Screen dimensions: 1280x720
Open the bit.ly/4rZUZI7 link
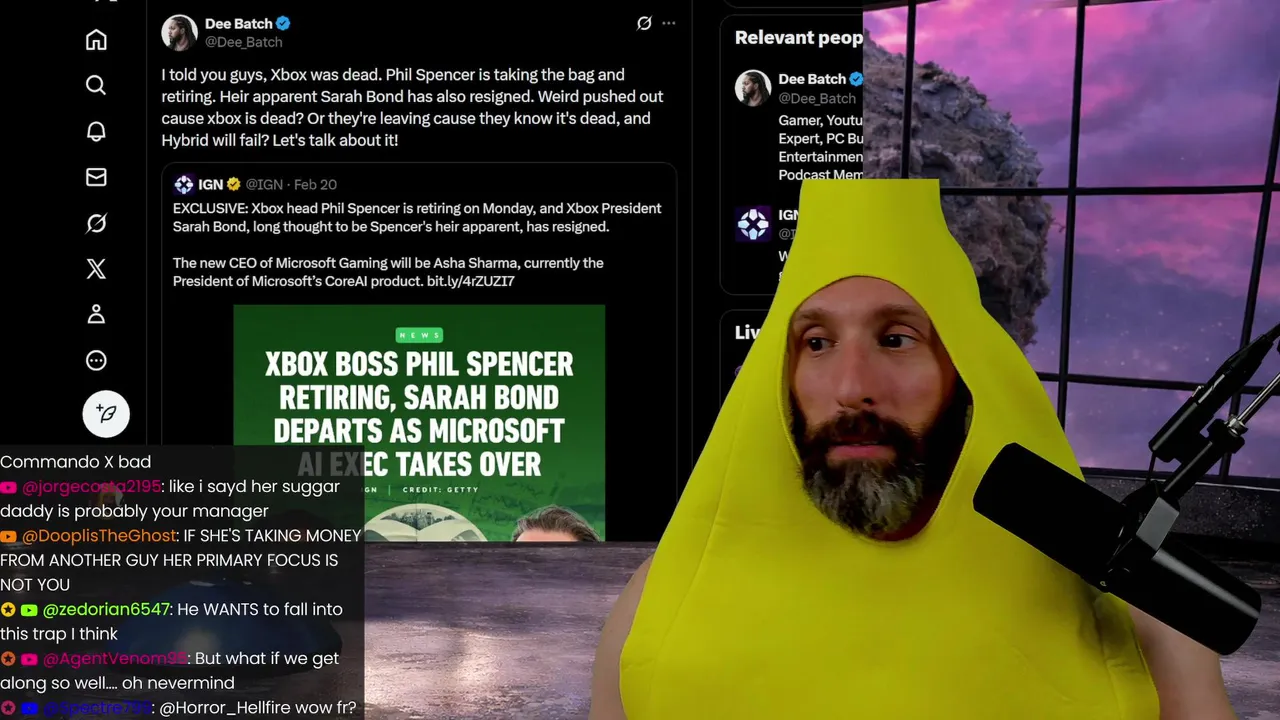pos(471,281)
